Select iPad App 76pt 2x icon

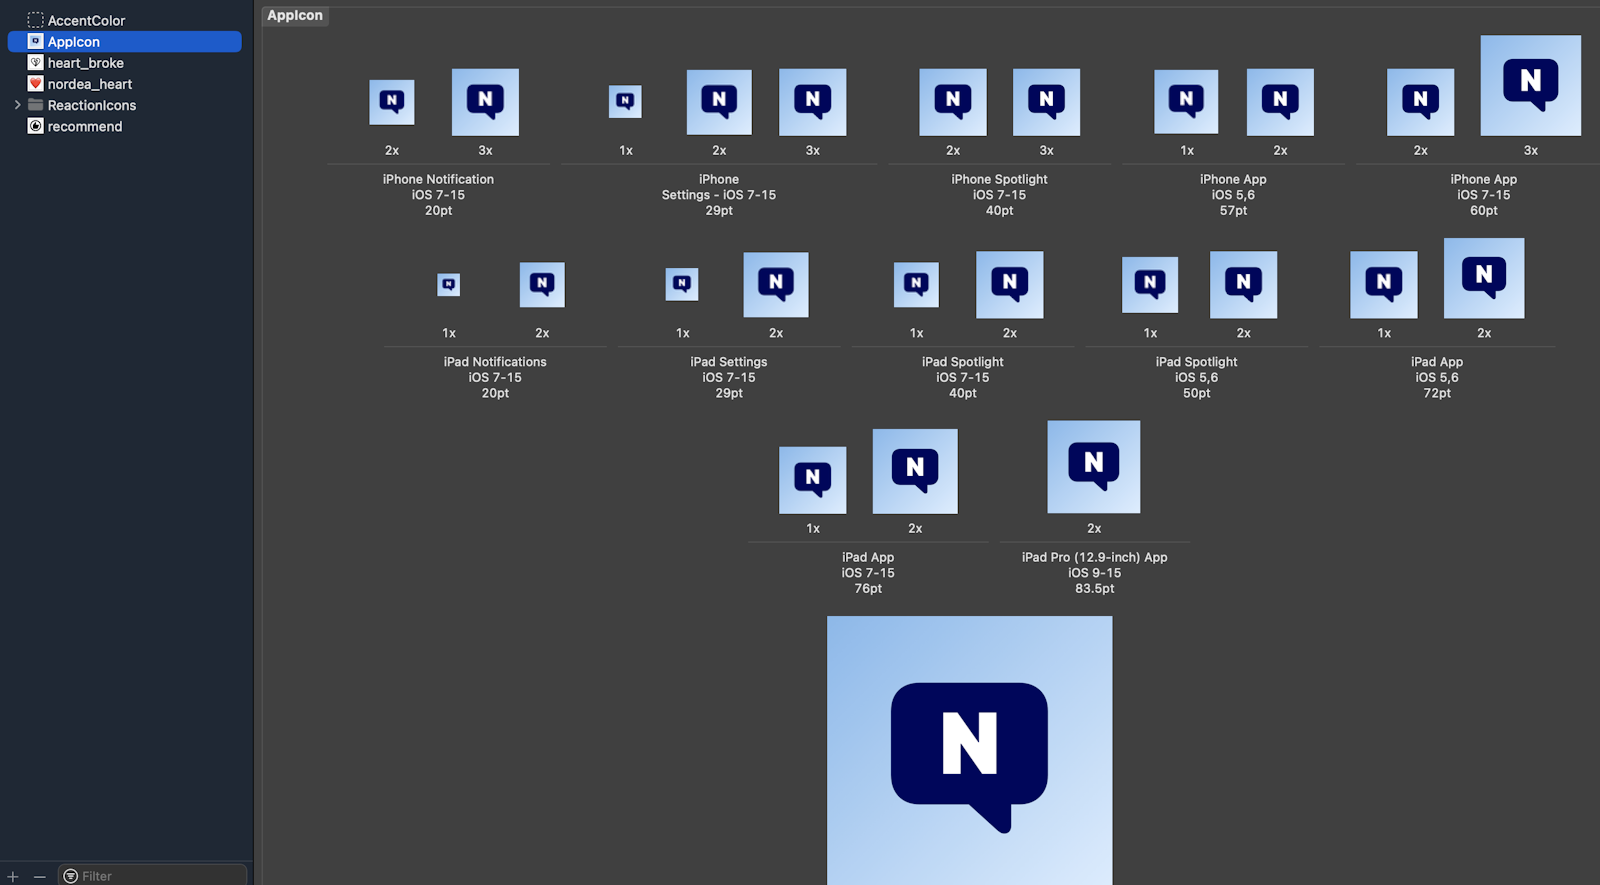pos(915,471)
